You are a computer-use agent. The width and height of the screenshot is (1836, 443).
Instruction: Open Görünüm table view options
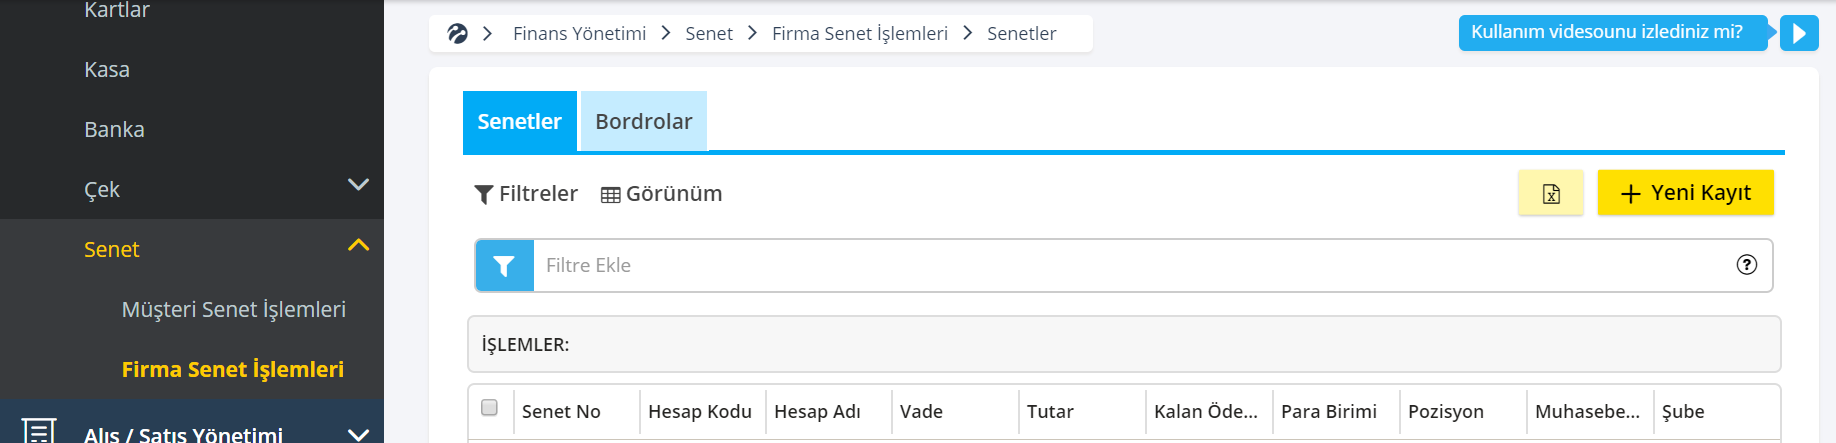661,194
